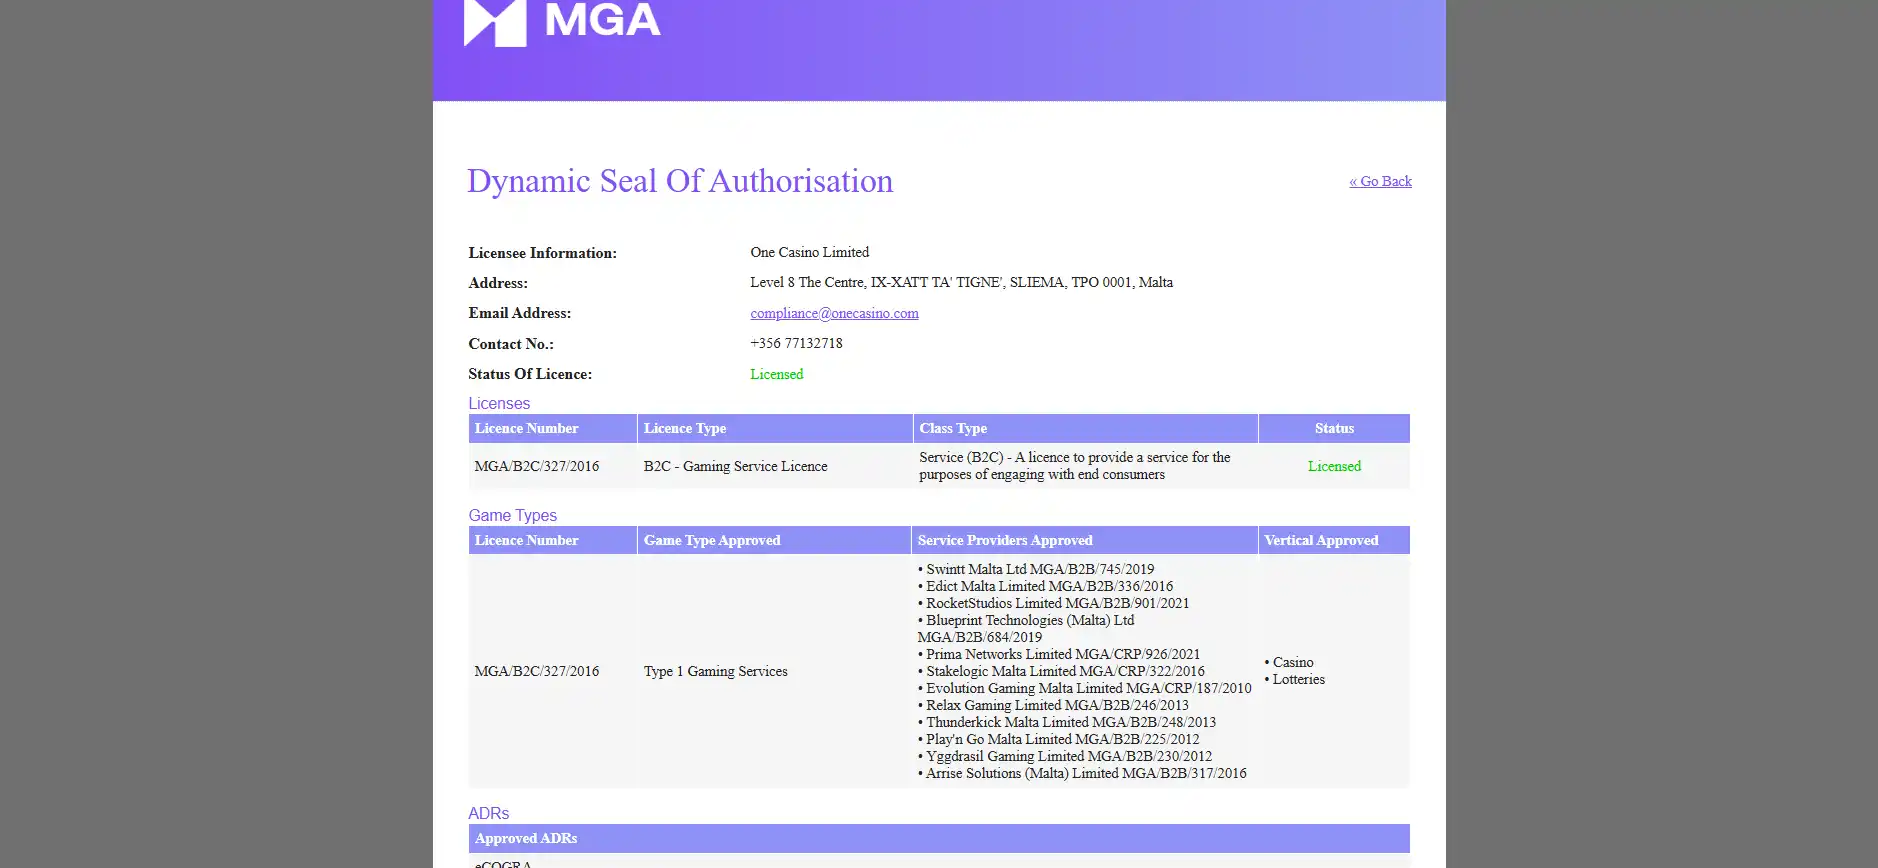Click the Service (B2C) class type description
The height and width of the screenshot is (868, 1878).
1075,466
